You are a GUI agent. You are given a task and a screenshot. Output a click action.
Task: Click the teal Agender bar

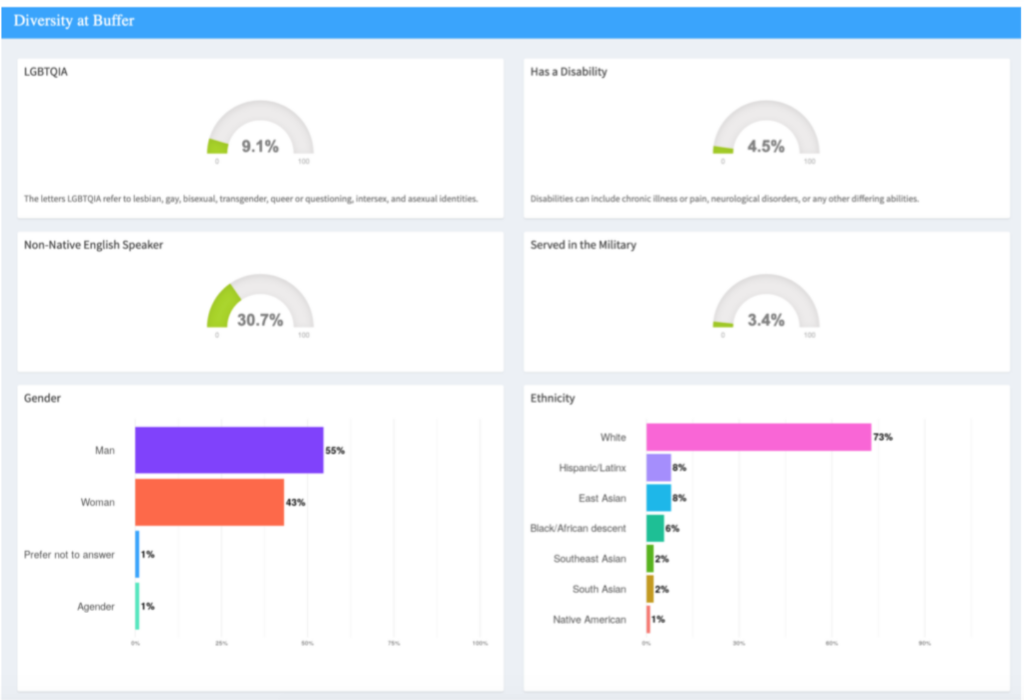(x=137, y=607)
